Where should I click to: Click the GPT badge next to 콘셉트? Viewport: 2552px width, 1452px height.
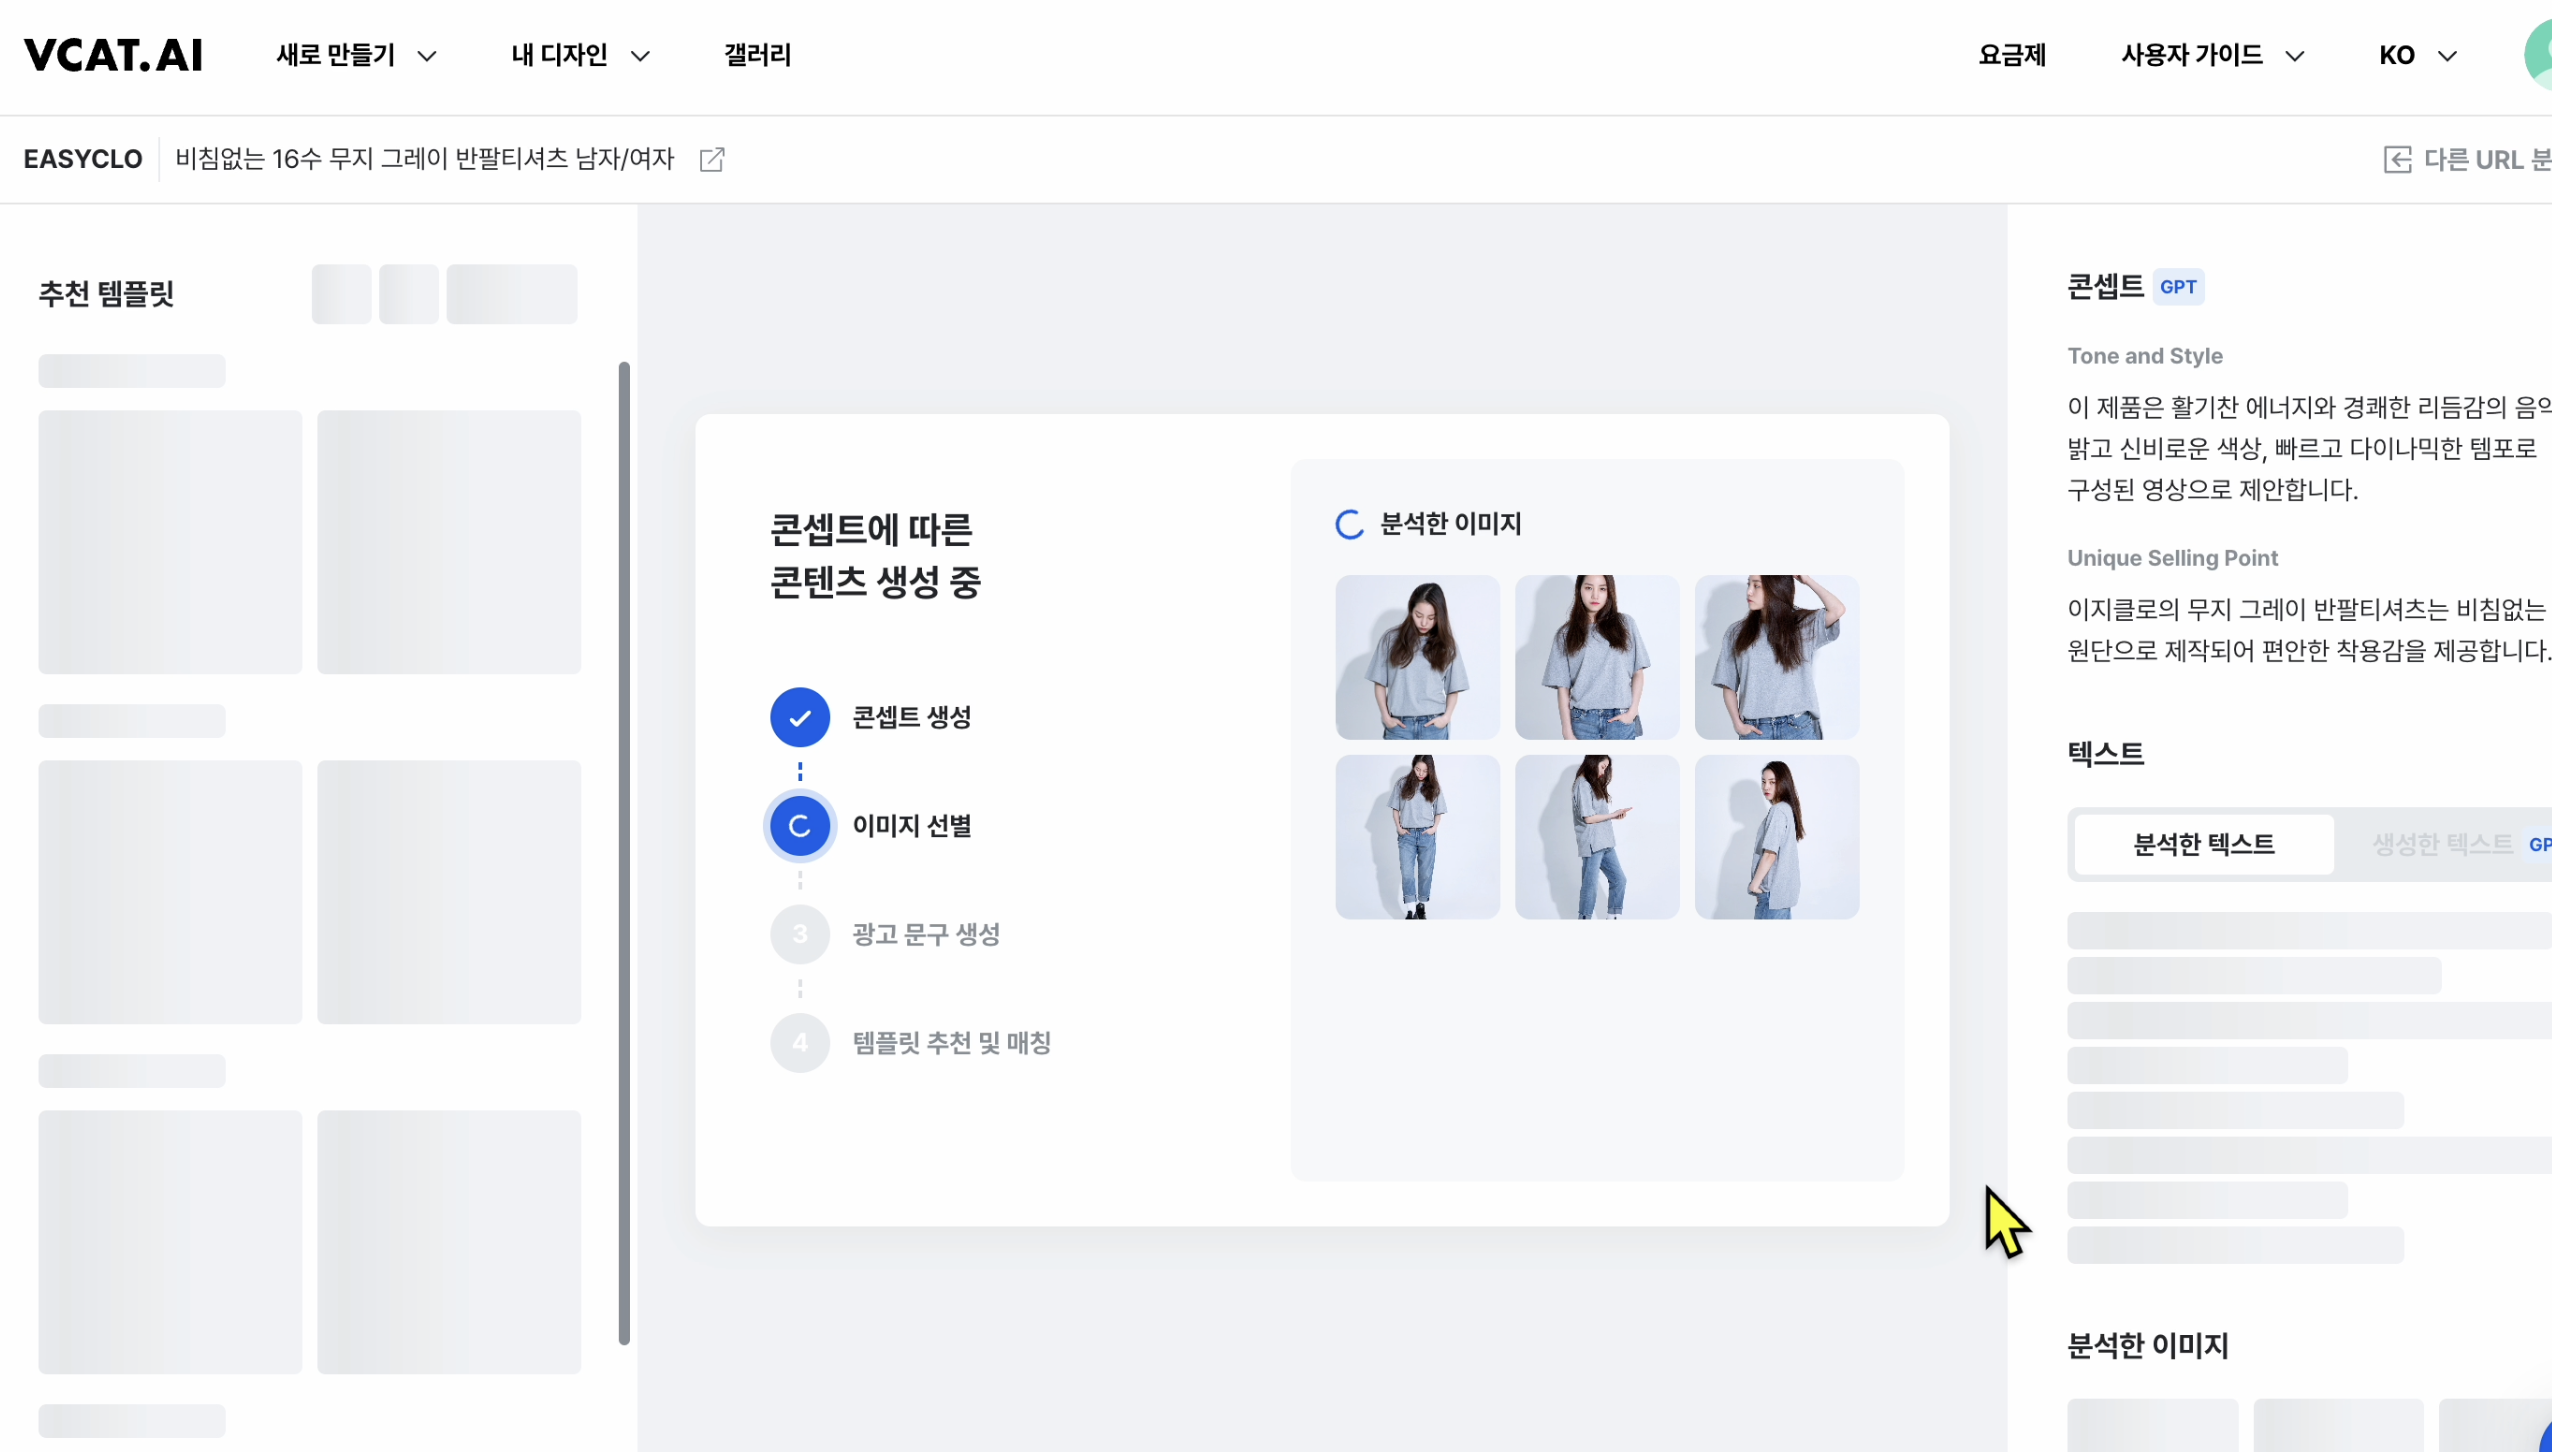pos(2178,287)
